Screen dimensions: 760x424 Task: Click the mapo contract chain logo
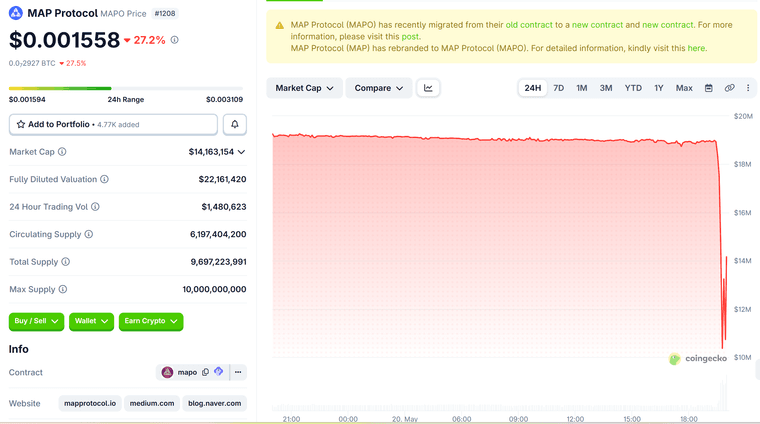(167, 372)
